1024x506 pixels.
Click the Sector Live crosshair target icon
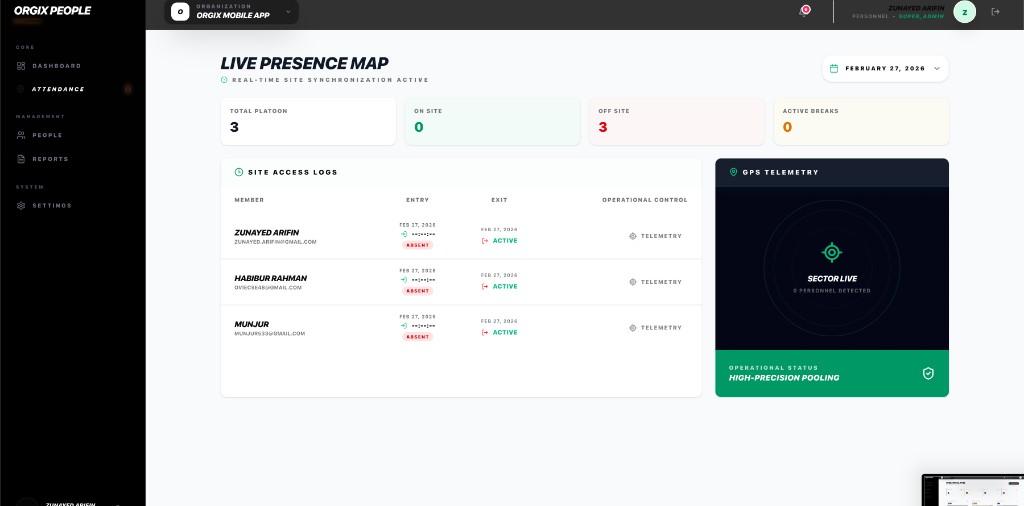(x=831, y=252)
